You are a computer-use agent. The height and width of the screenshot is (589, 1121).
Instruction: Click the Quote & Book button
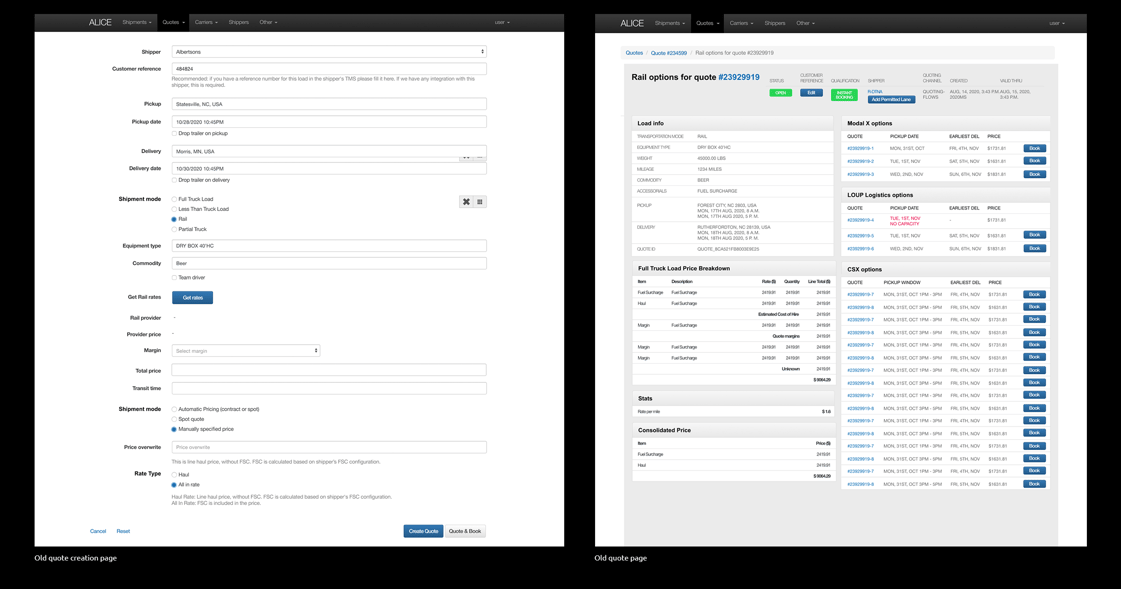[465, 531]
